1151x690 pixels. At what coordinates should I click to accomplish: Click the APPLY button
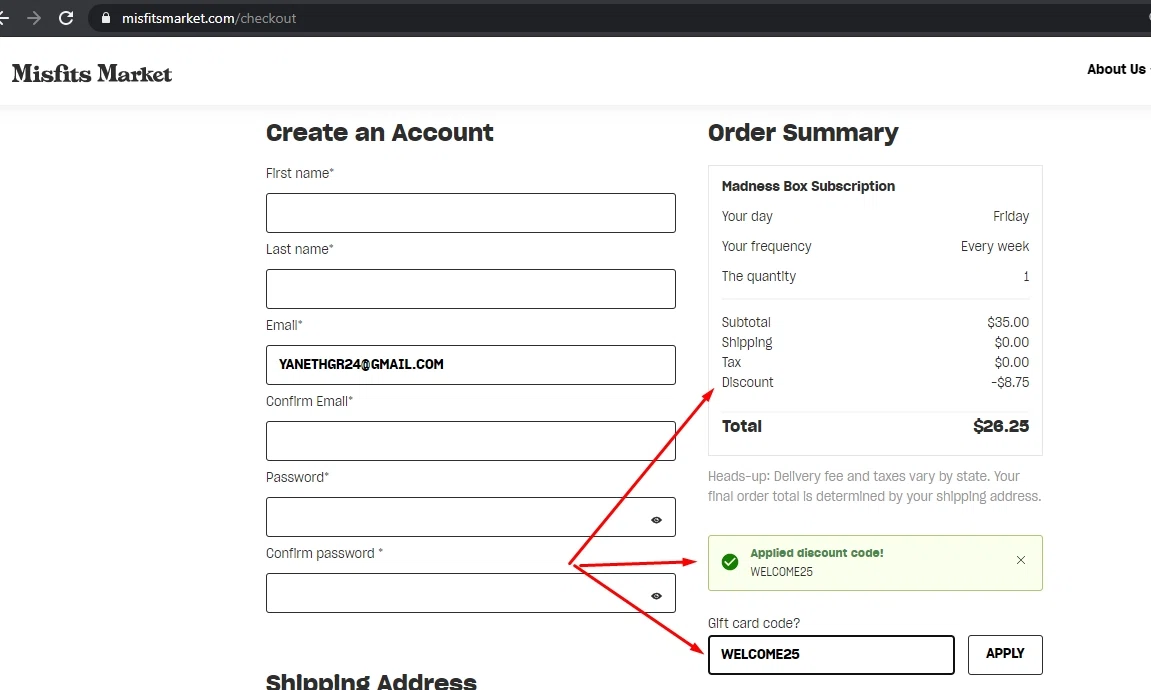coord(1005,655)
